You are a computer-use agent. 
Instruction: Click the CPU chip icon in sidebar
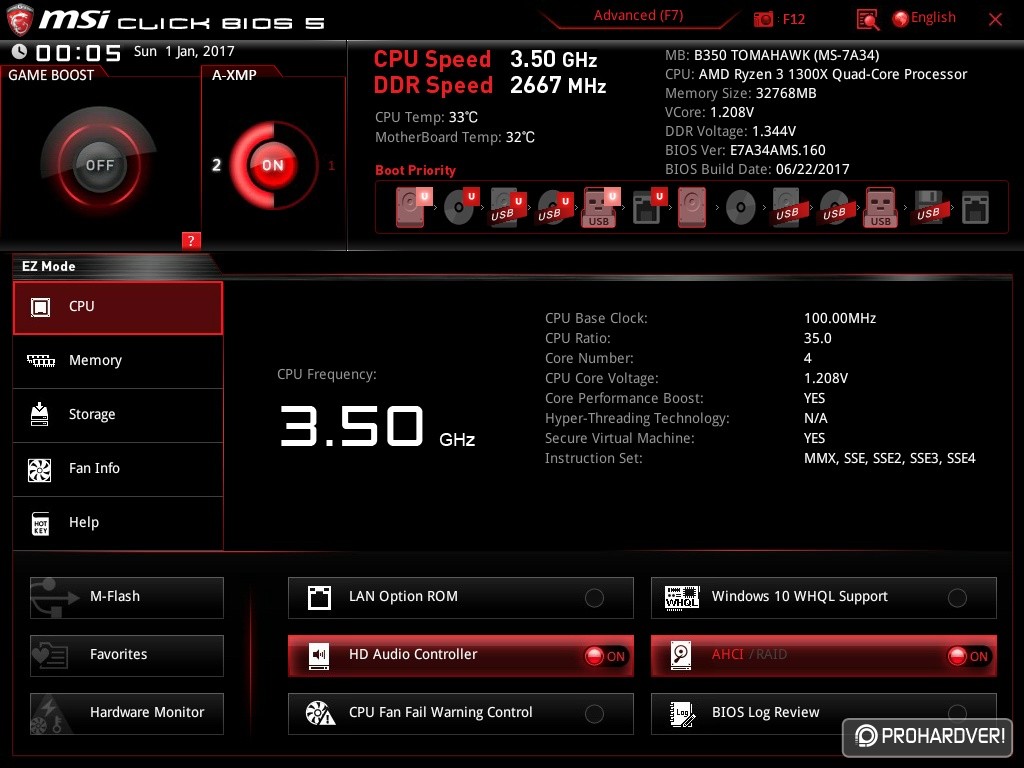(40, 307)
